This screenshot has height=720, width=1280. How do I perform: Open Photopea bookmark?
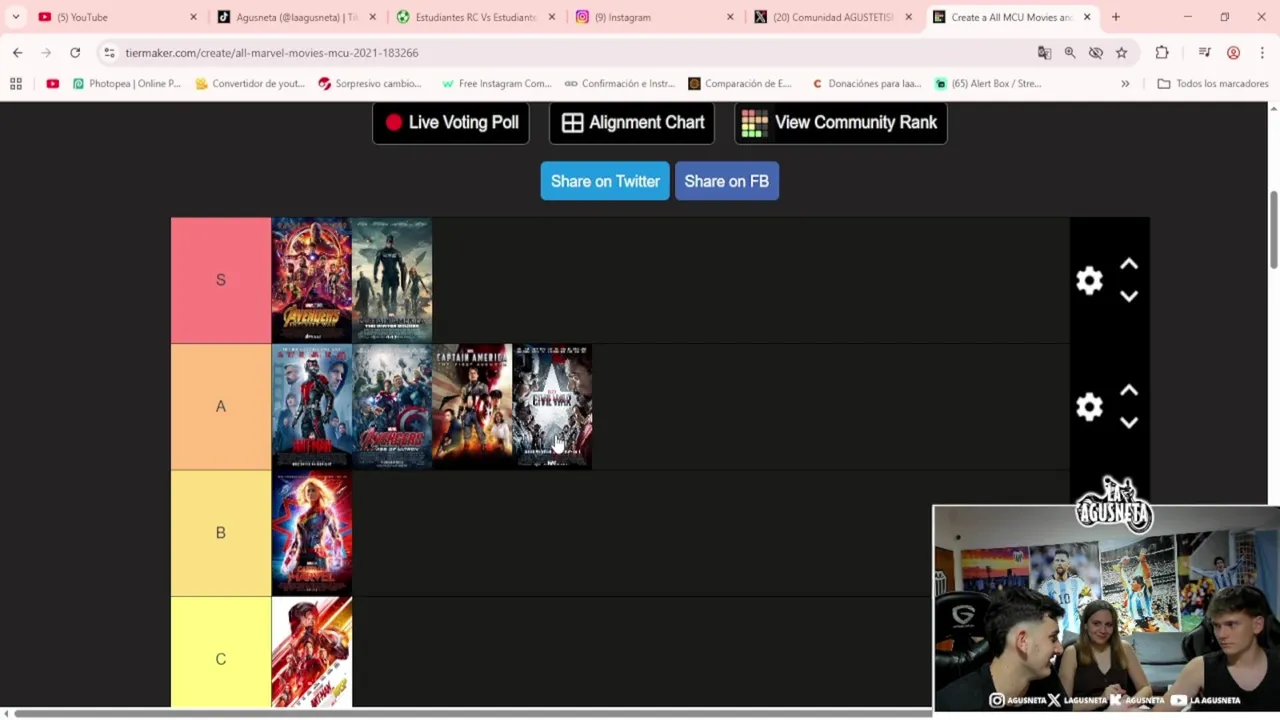[127, 84]
